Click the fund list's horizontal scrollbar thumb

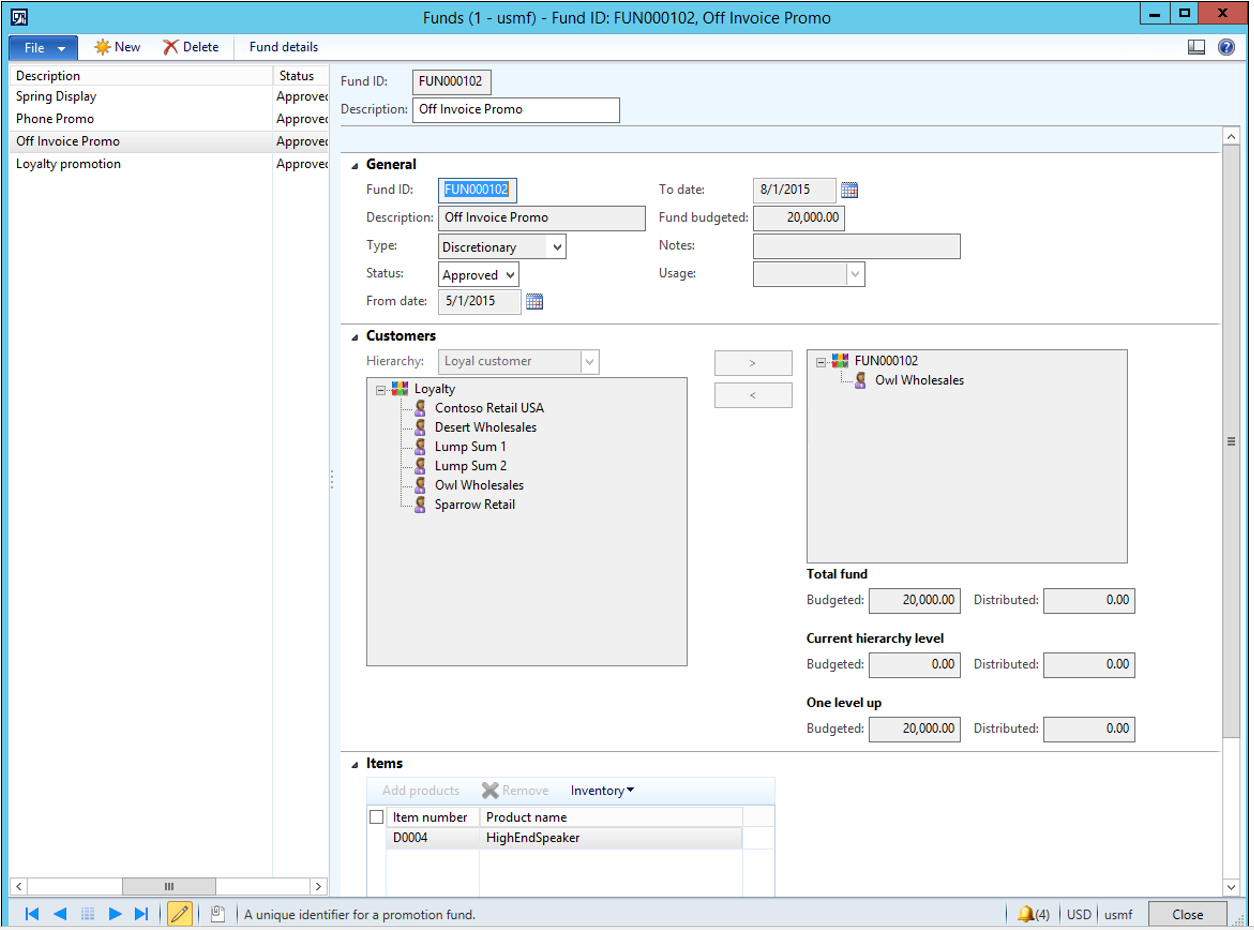click(x=168, y=886)
